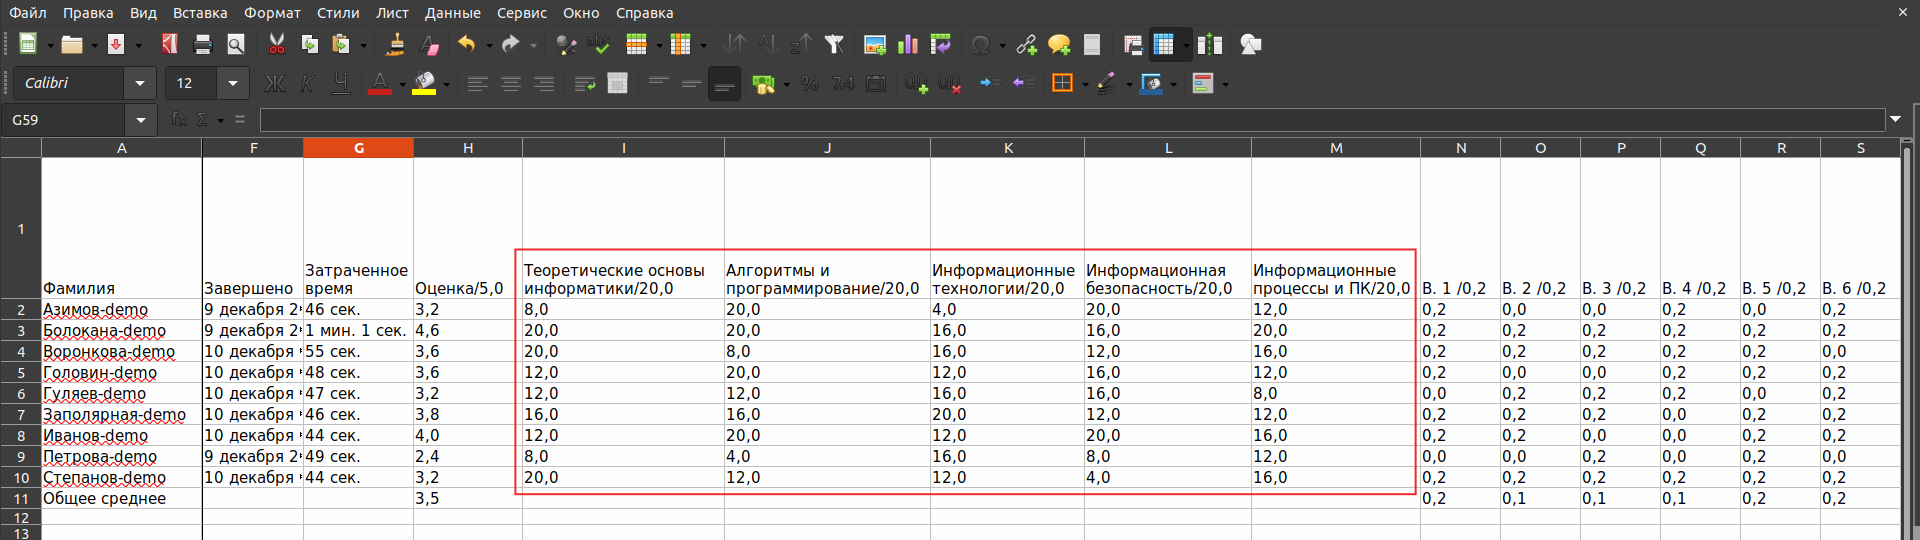The width and height of the screenshot is (1920, 540).
Task: Insert a hyperlink with the link icon
Action: tap(1026, 44)
